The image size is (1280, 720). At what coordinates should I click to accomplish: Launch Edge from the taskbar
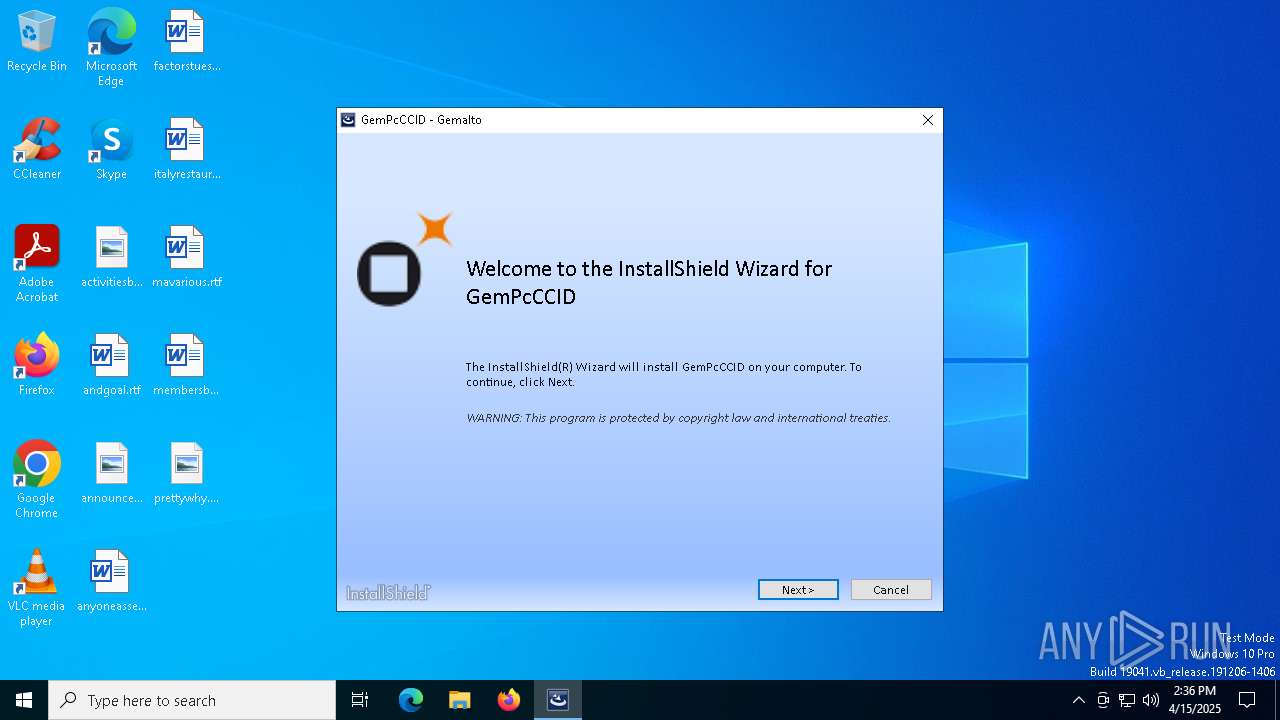pos(411,700)
